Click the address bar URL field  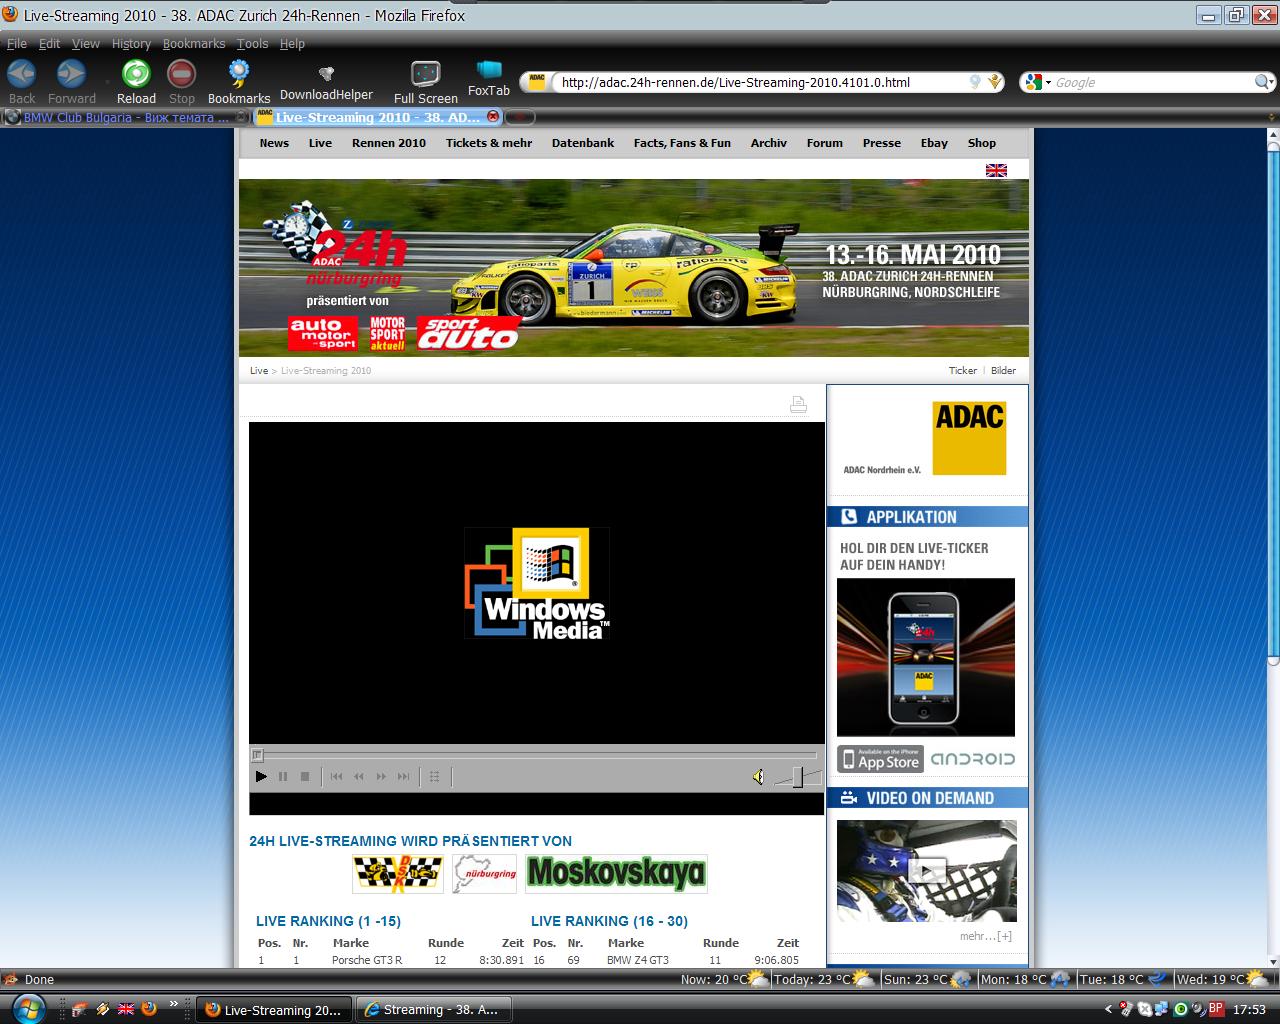(760, 82)
